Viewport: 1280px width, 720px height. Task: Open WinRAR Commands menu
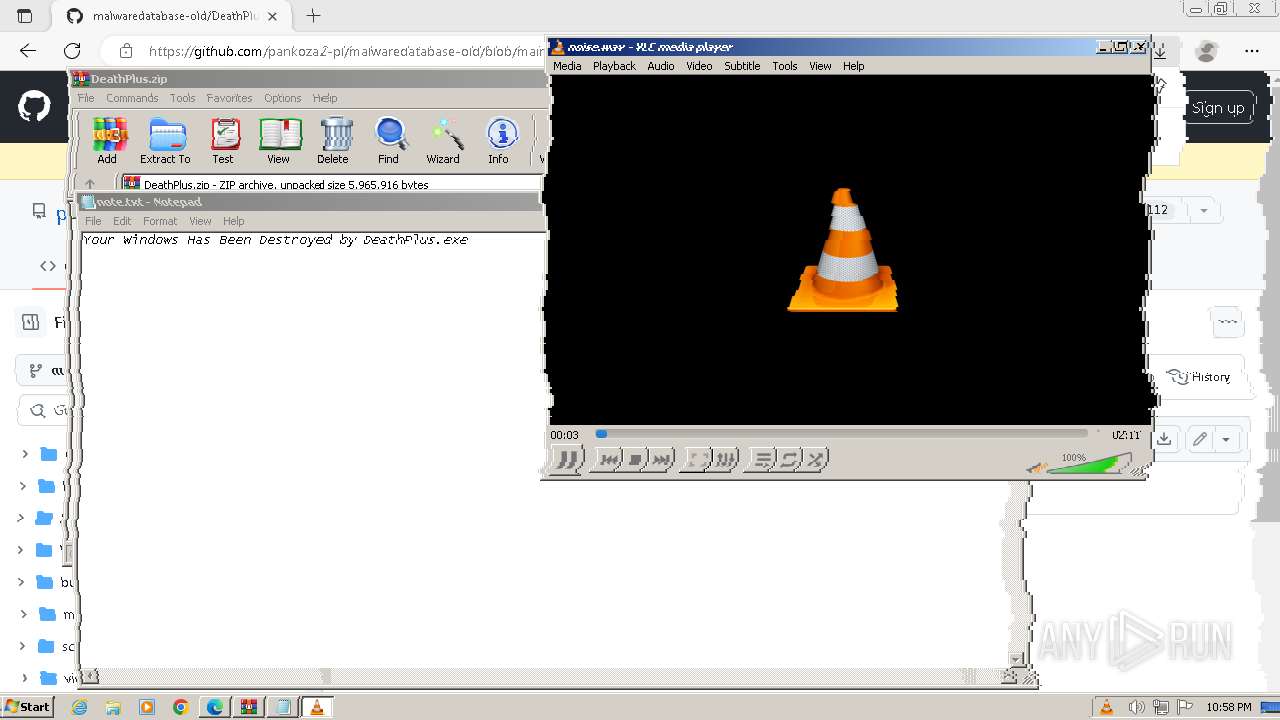tap(132, 98)
